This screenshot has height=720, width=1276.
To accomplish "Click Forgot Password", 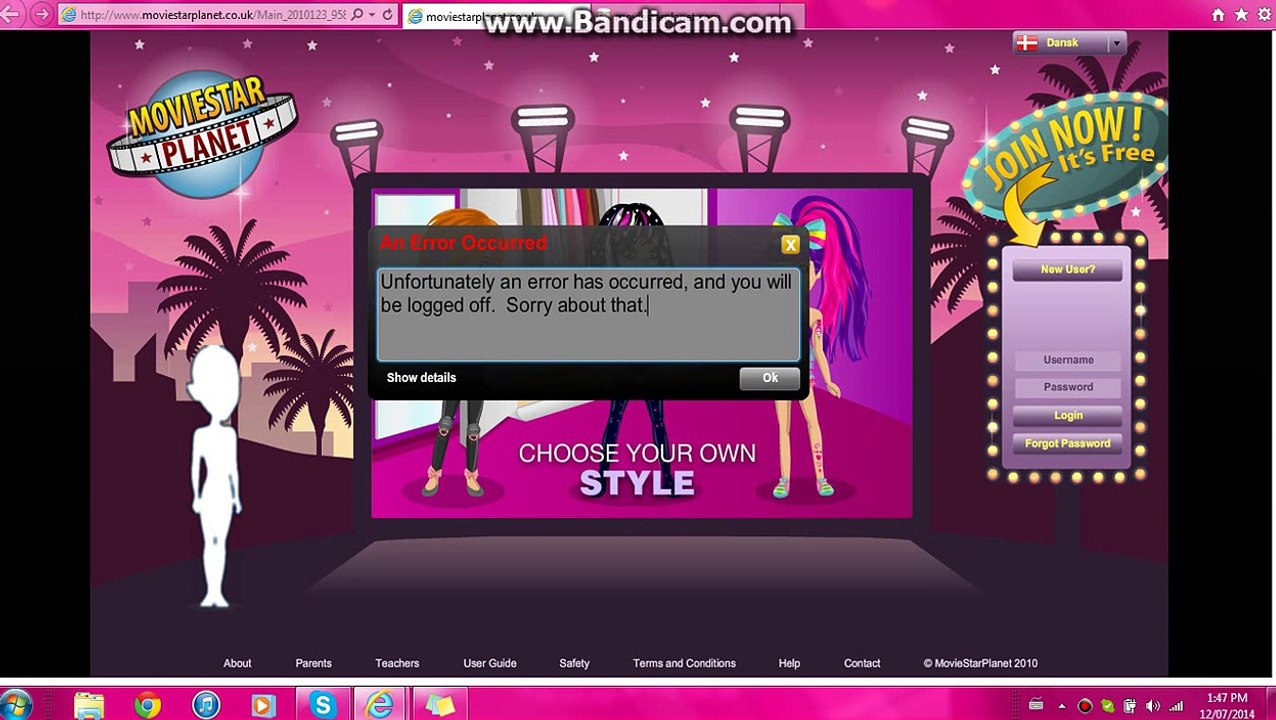I will click(x=1068, y=443).
